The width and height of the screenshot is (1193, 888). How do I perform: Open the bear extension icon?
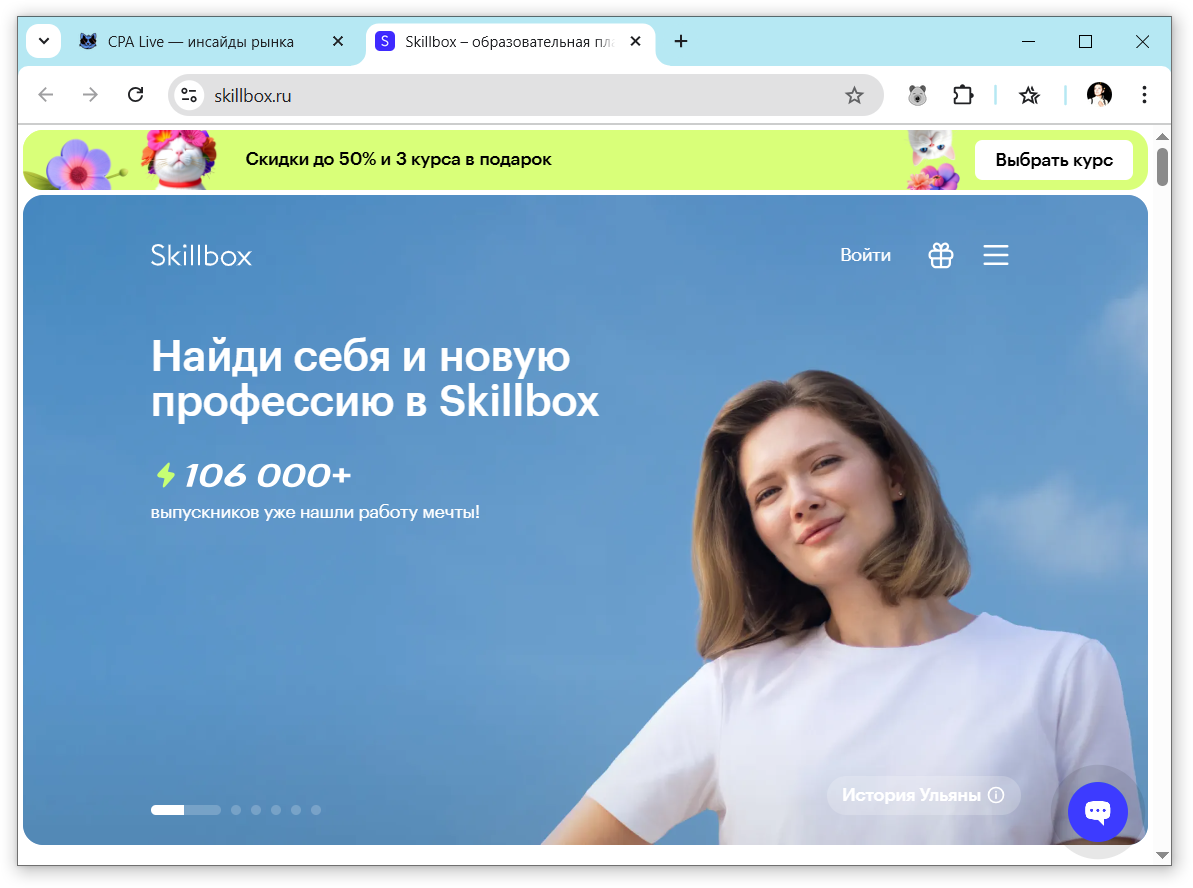918,95
